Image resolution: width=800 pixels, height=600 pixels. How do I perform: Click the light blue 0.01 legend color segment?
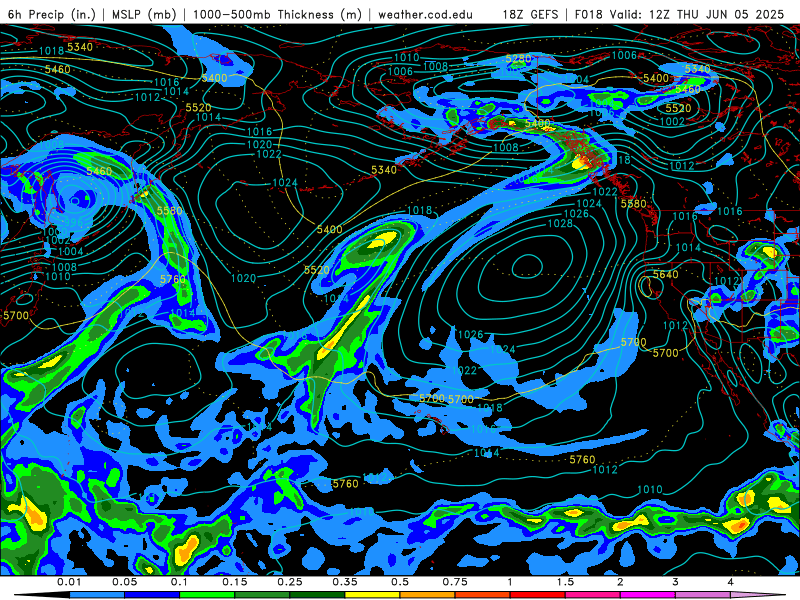[97, 595]
